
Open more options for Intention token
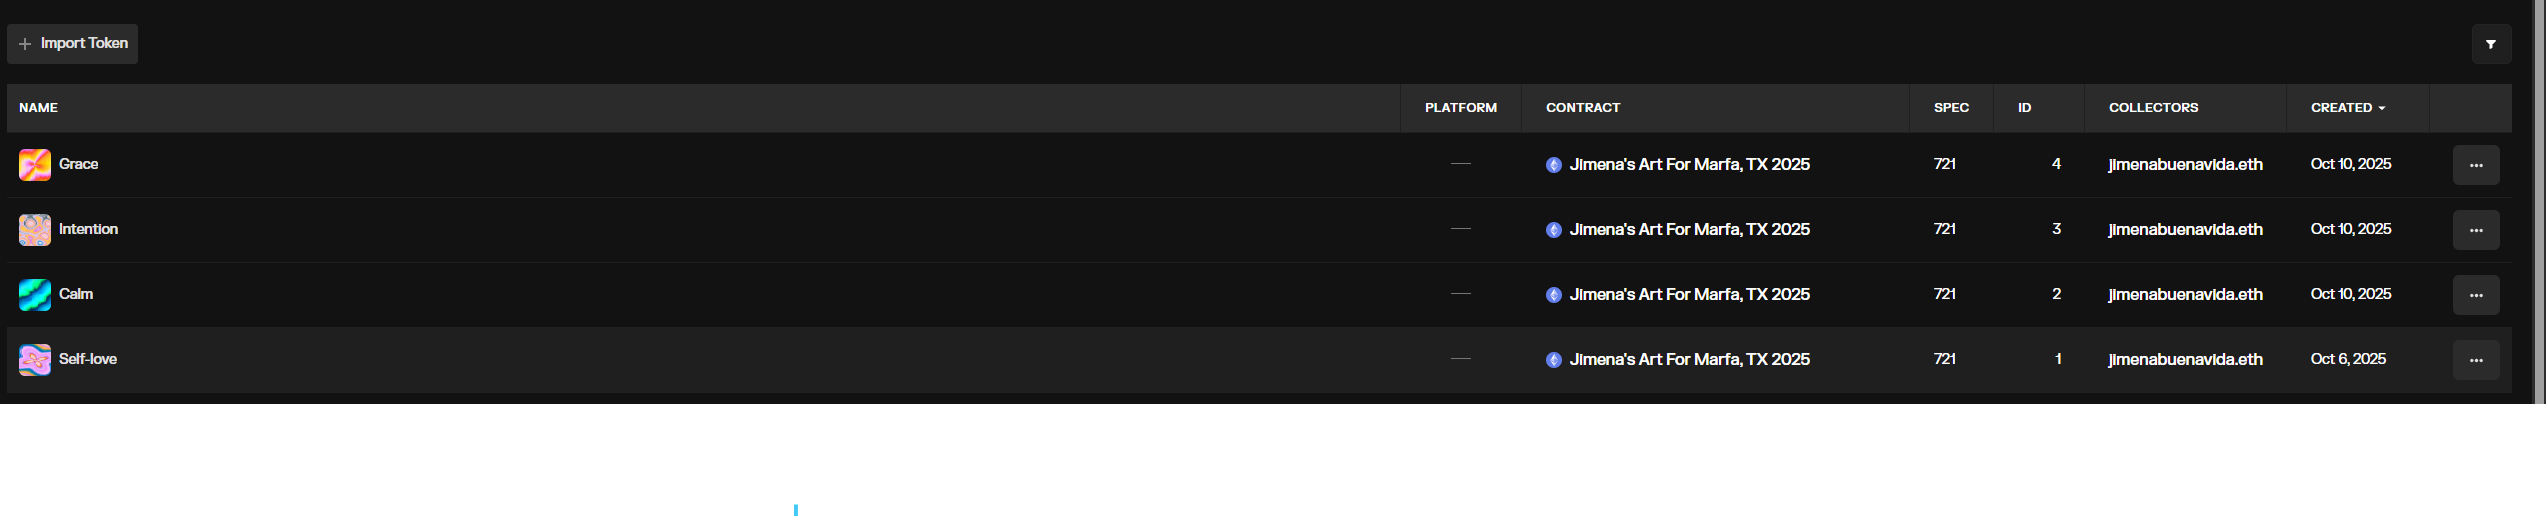point(2475,230)
